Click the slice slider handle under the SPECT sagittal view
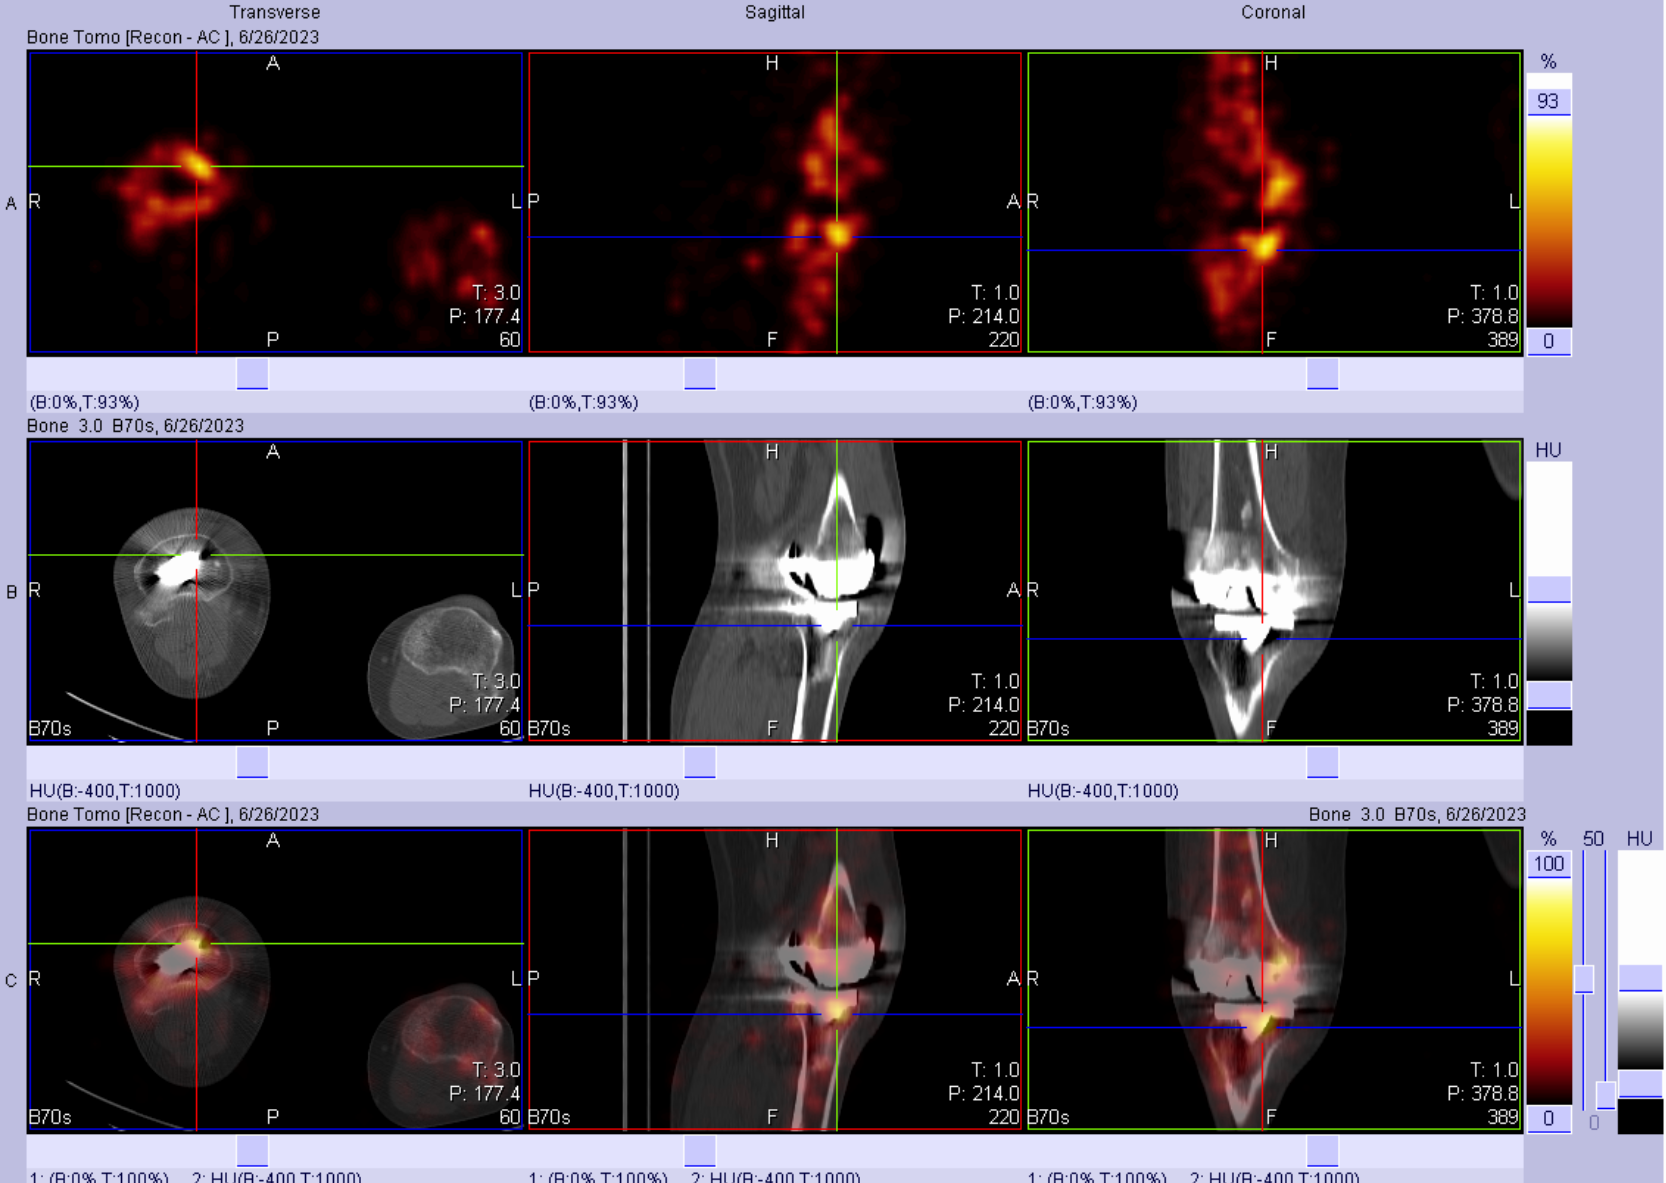Viewport: 1666px width, 1183px height. pyautogui.click(x=700, y=374)
